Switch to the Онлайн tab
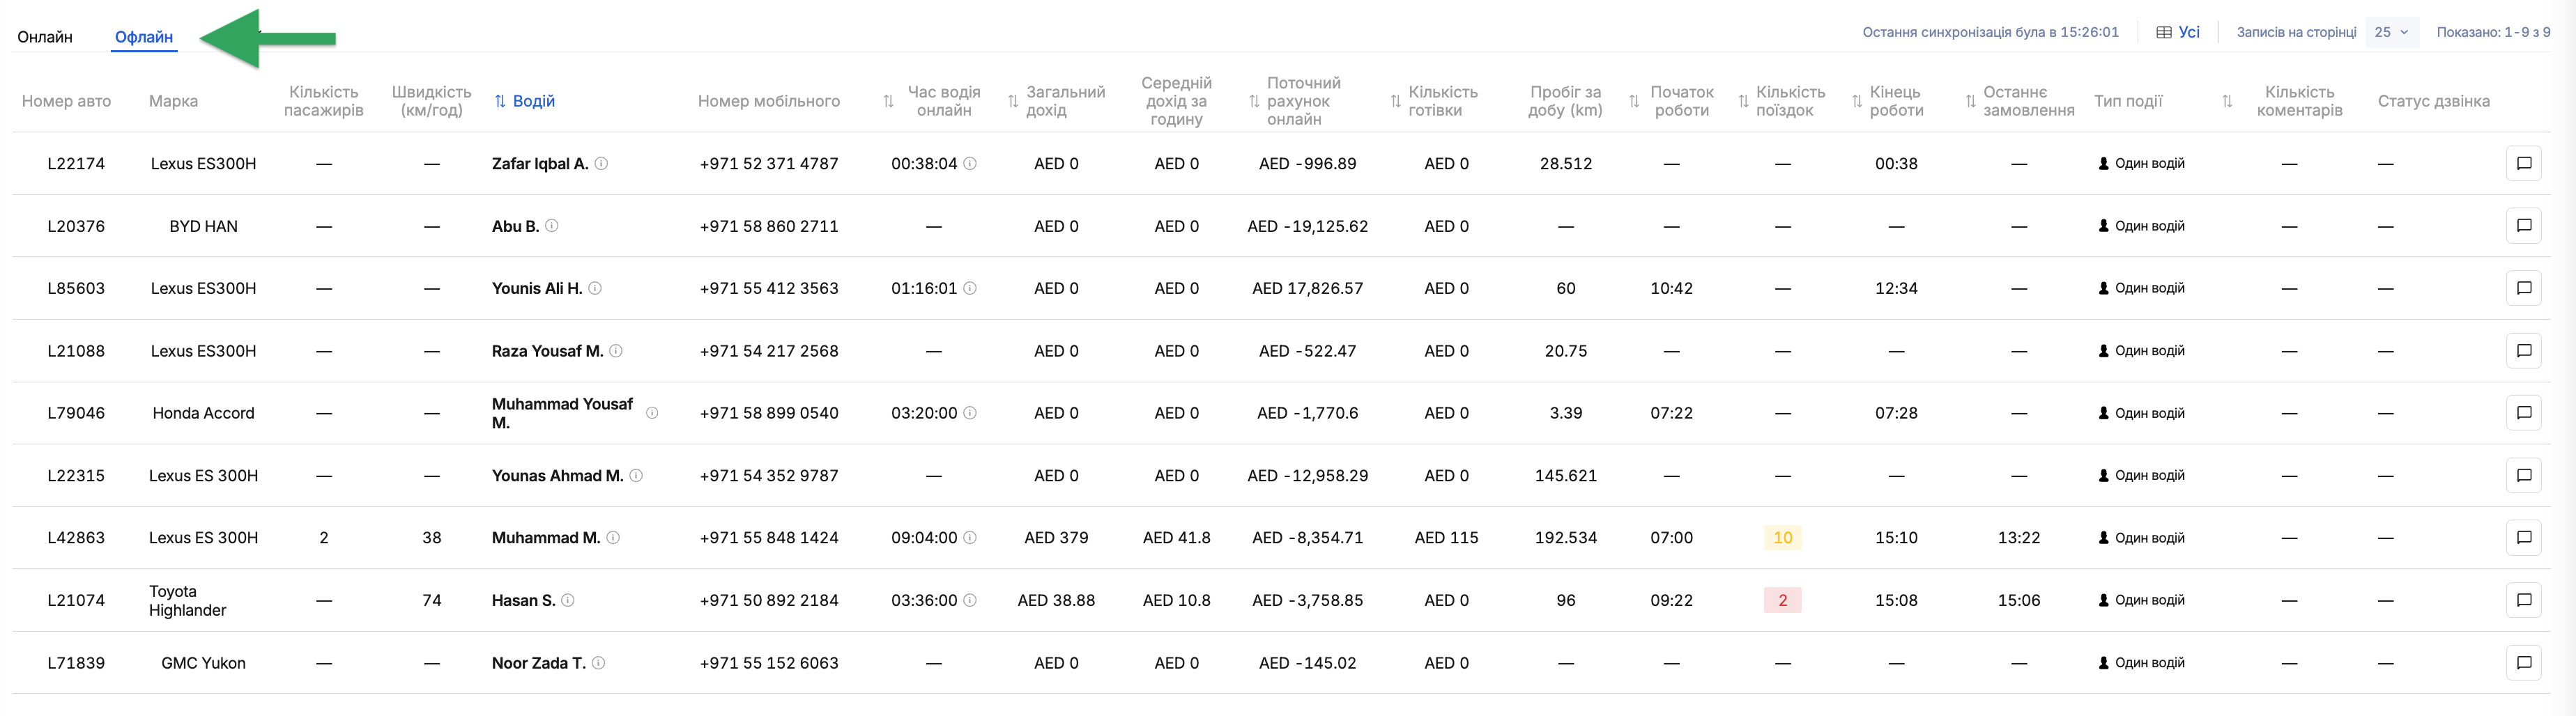This screenshot has width=2576, height=716. pos(45,37)
